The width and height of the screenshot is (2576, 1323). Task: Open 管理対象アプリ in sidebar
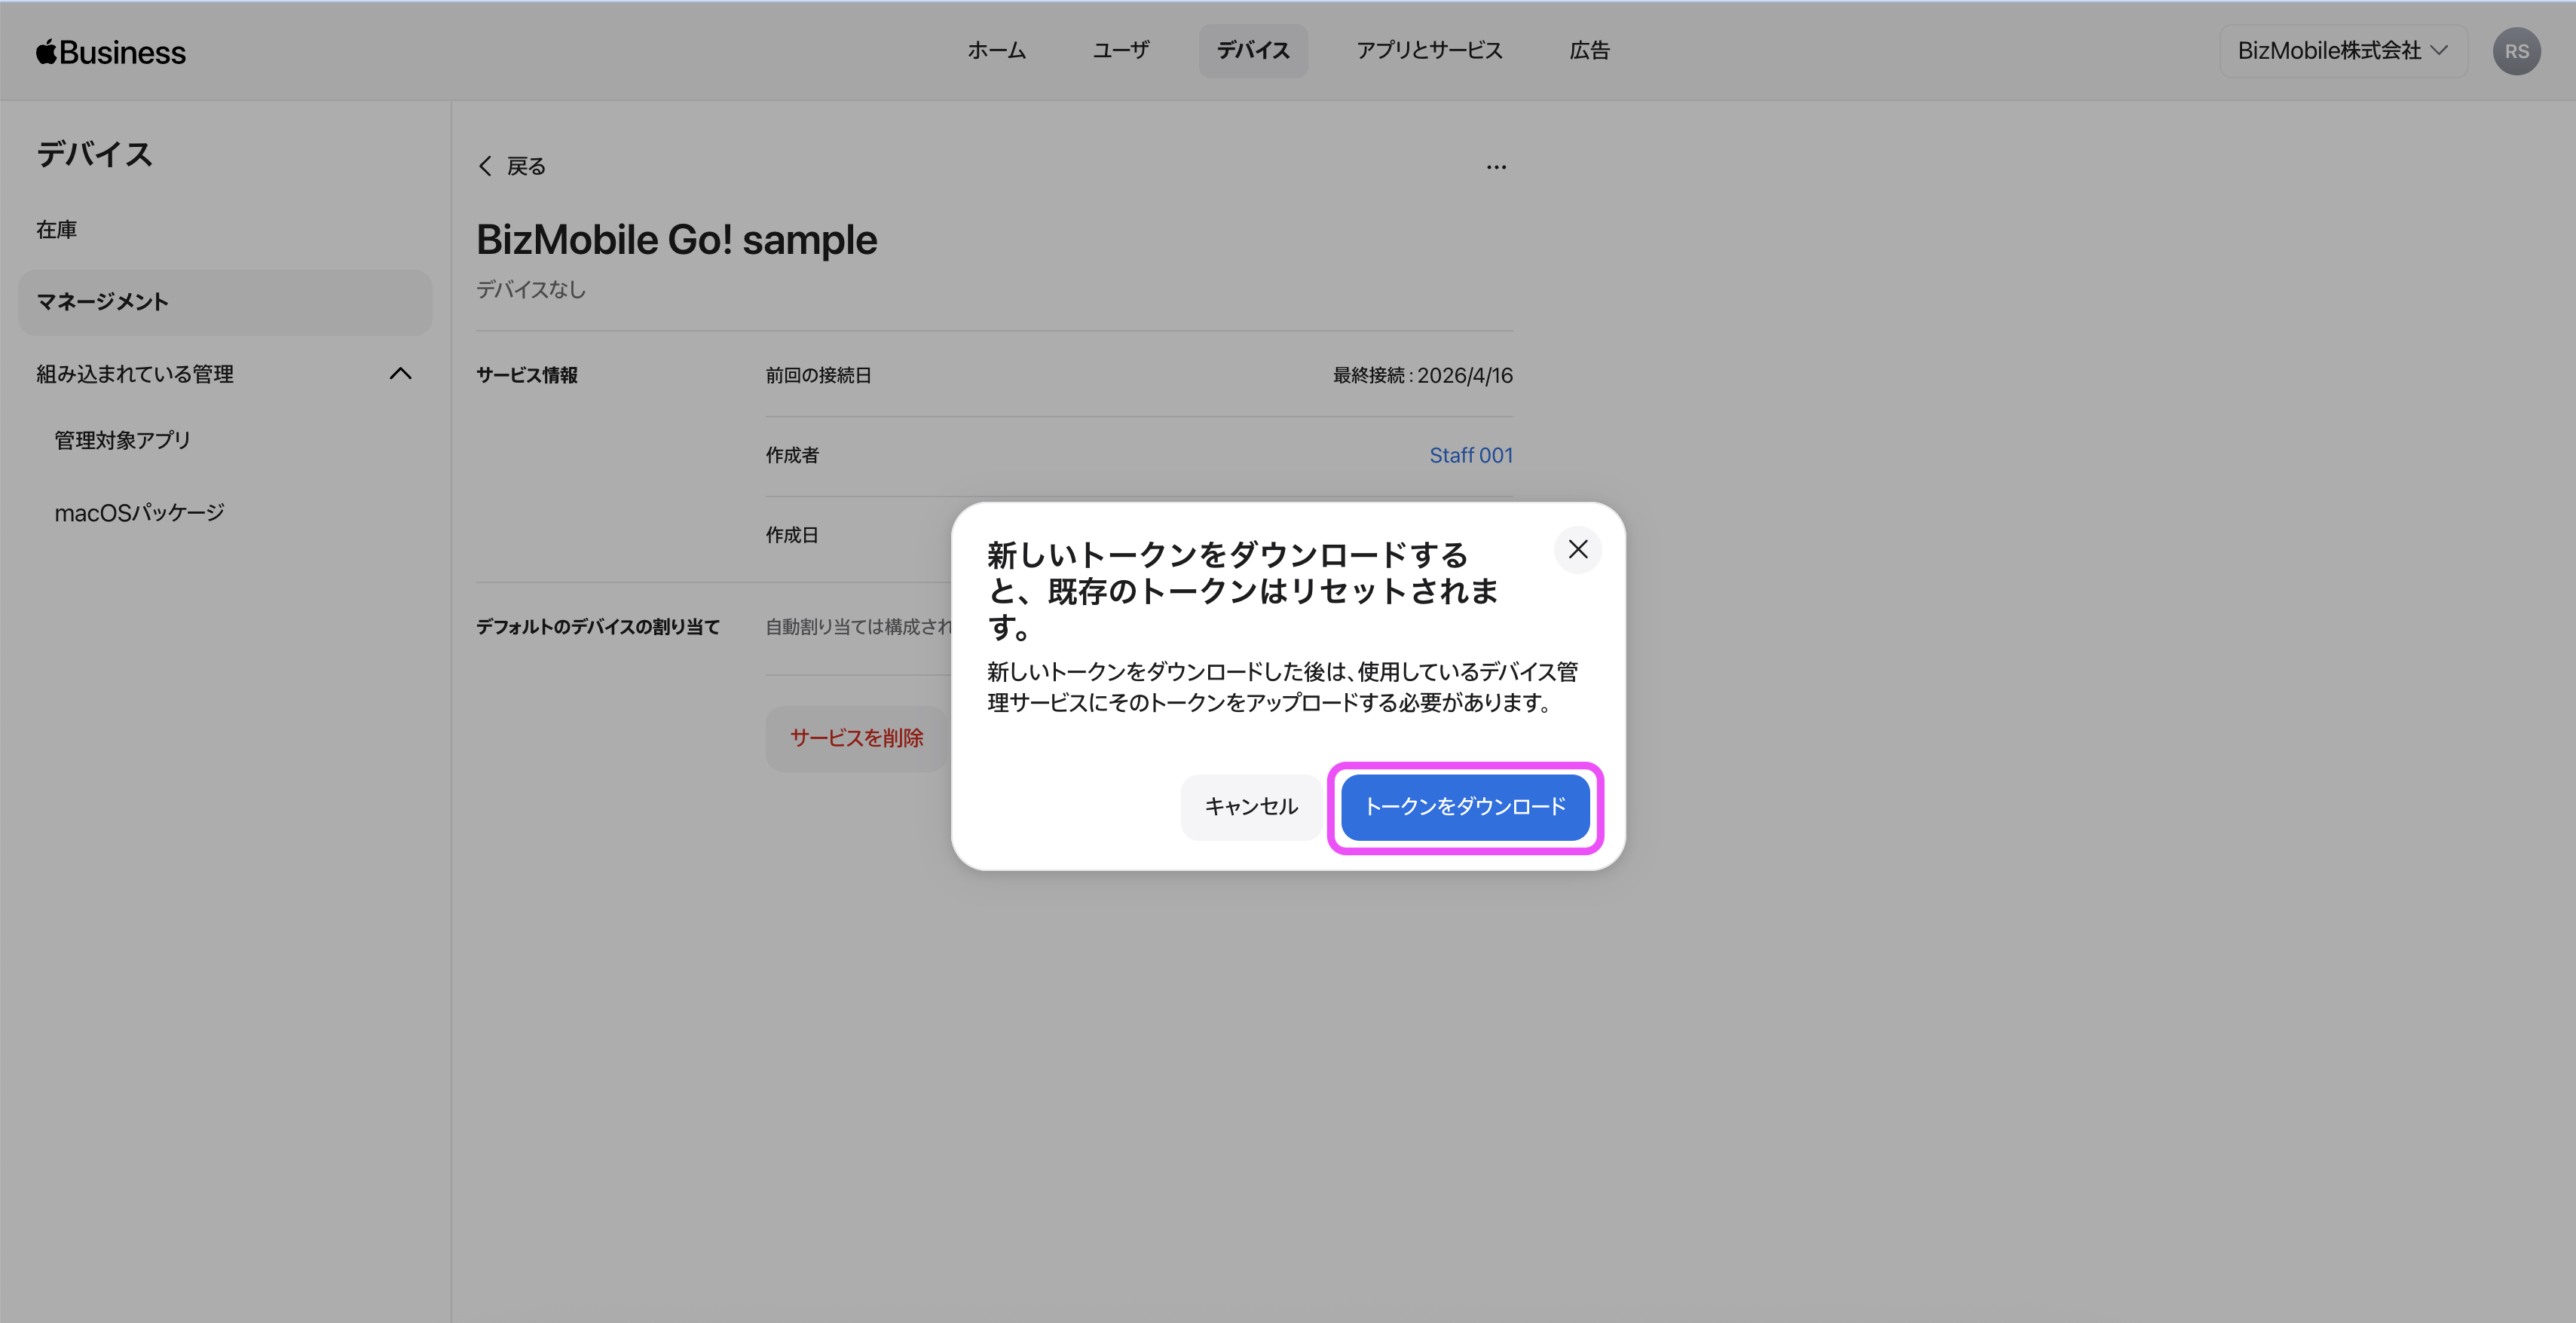[x=122, y=440]
